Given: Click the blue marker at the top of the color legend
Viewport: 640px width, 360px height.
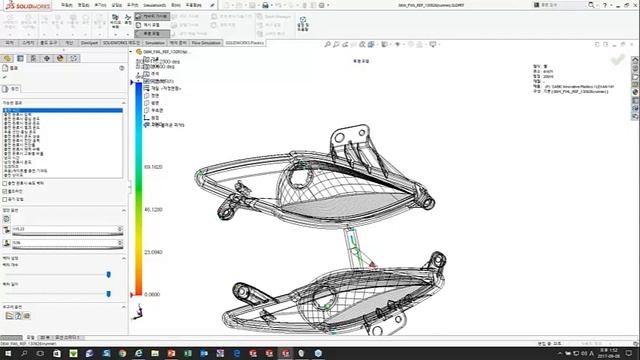Looking at the screenshot, I should (x=132, y=82).
